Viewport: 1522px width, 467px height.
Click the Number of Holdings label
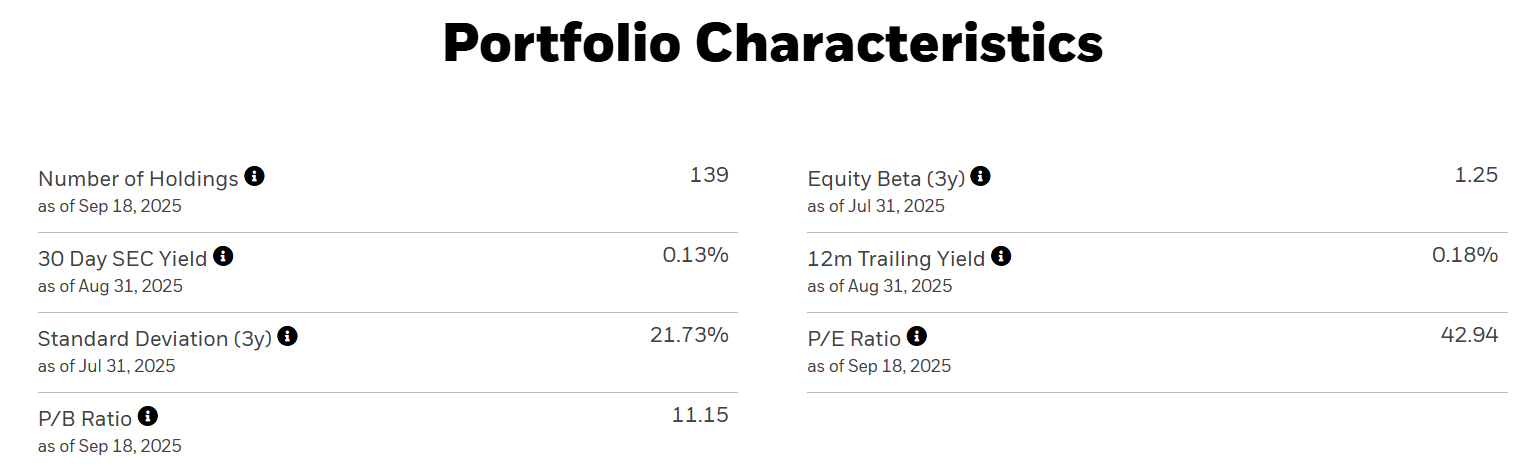(x=138, y=179)
